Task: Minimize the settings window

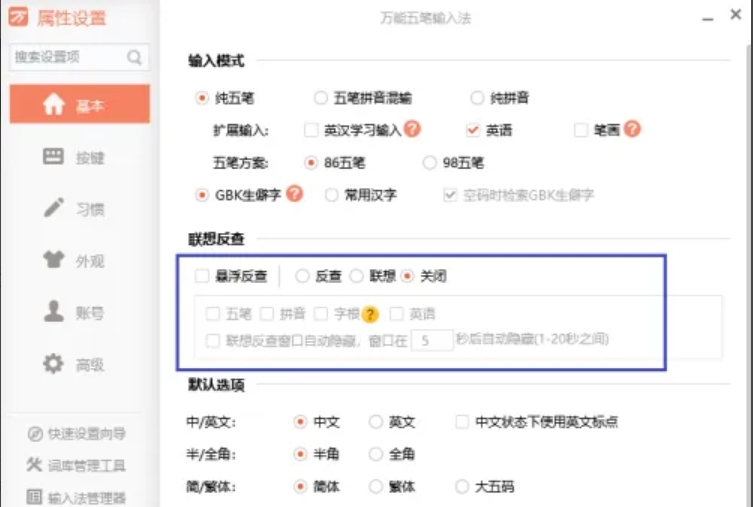Action: click(707, 19)
